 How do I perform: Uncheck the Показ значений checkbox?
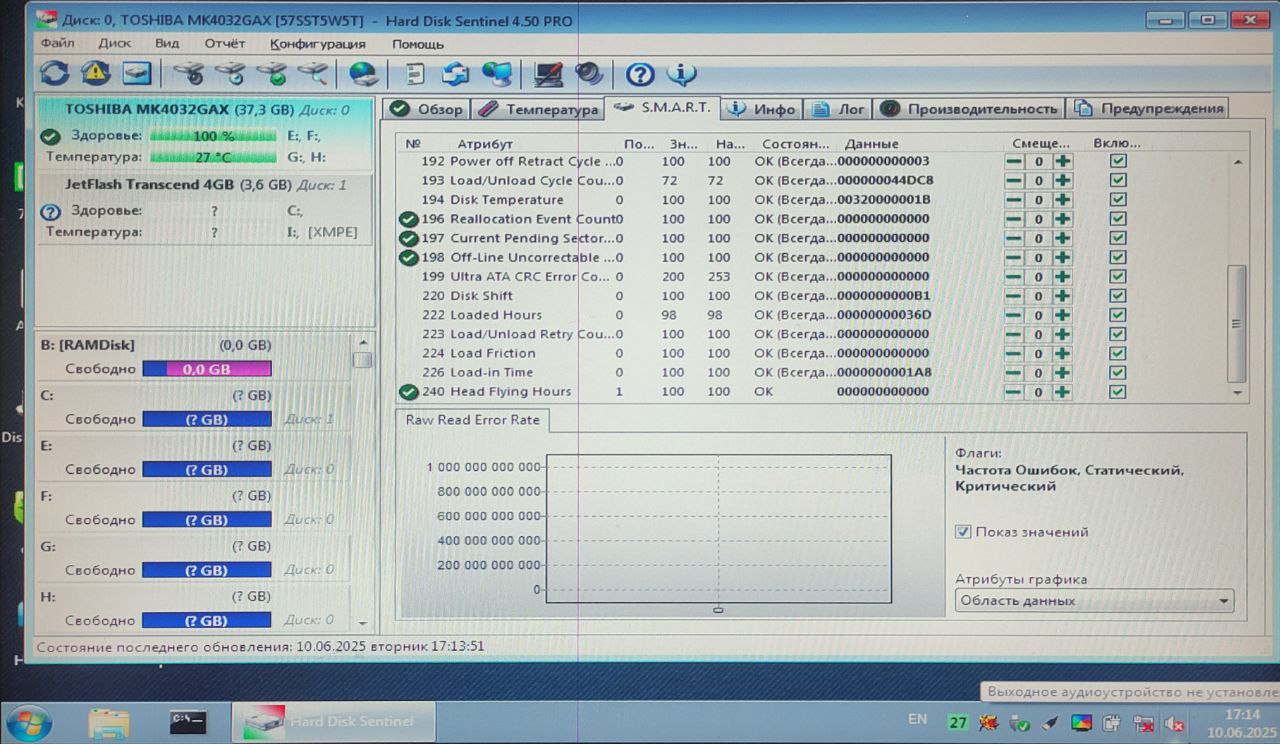click(963, 532)
